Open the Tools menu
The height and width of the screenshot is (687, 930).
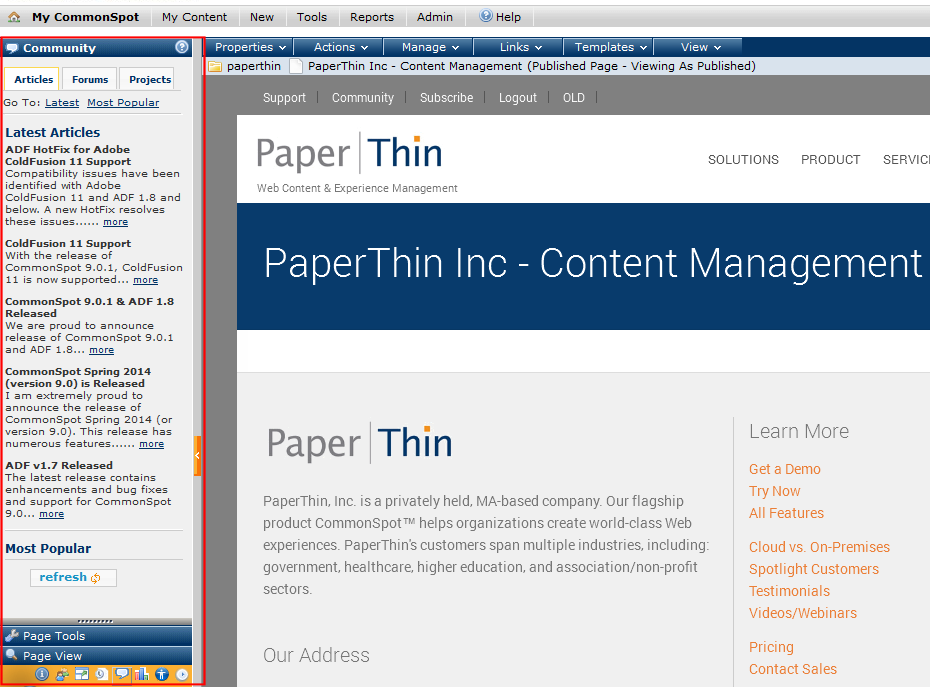tap(312, 17)
